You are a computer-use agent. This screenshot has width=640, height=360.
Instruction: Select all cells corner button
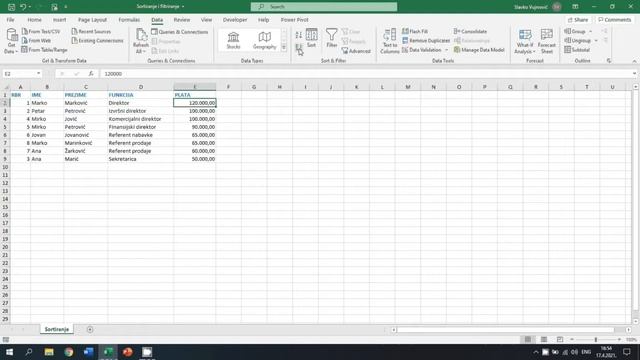(x=5, y=87)
